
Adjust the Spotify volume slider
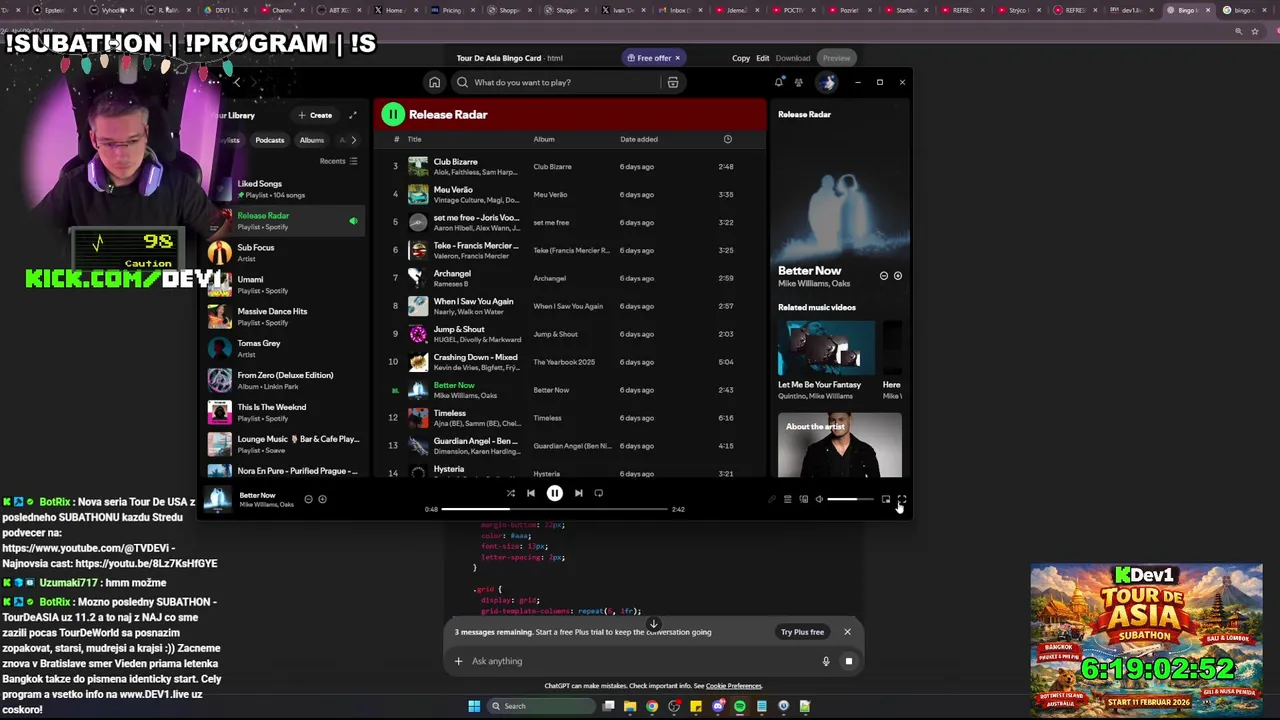tap(849, 499)
